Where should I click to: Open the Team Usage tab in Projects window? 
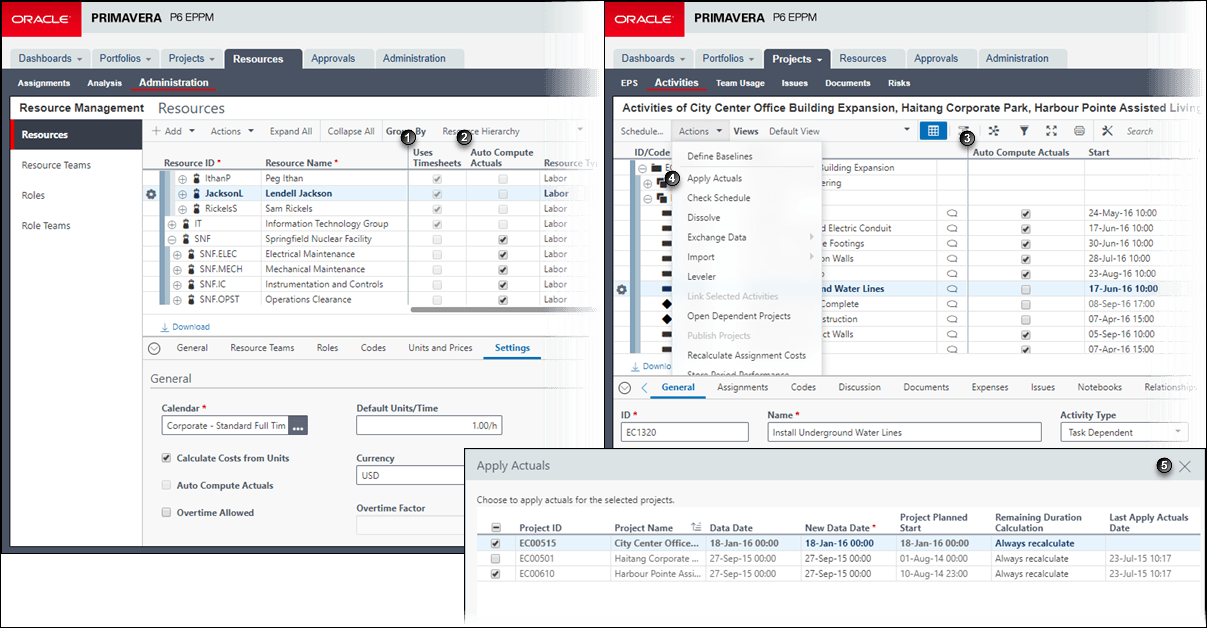pyautogui.click(x=740, y=83)
